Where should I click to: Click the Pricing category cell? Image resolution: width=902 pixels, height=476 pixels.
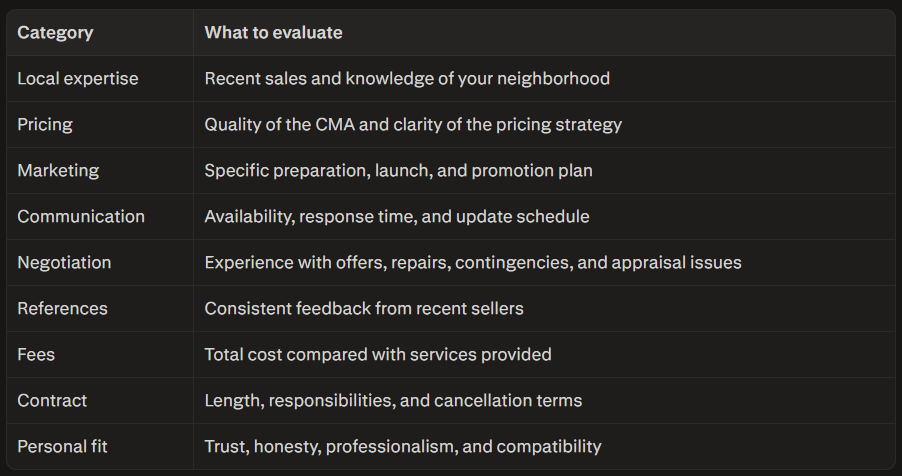click(x=45, y=125)
